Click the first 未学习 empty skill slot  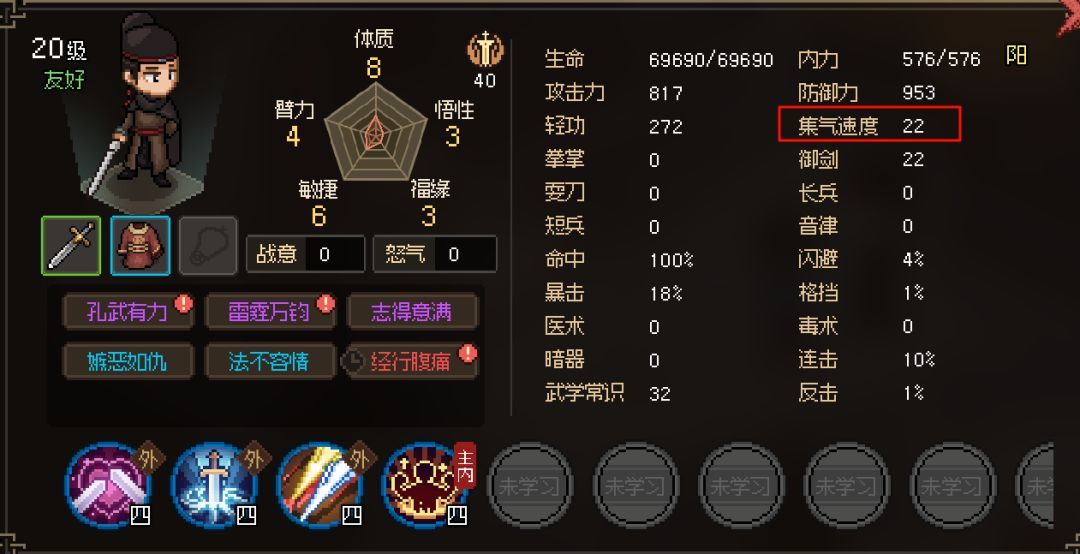point(530,485)
